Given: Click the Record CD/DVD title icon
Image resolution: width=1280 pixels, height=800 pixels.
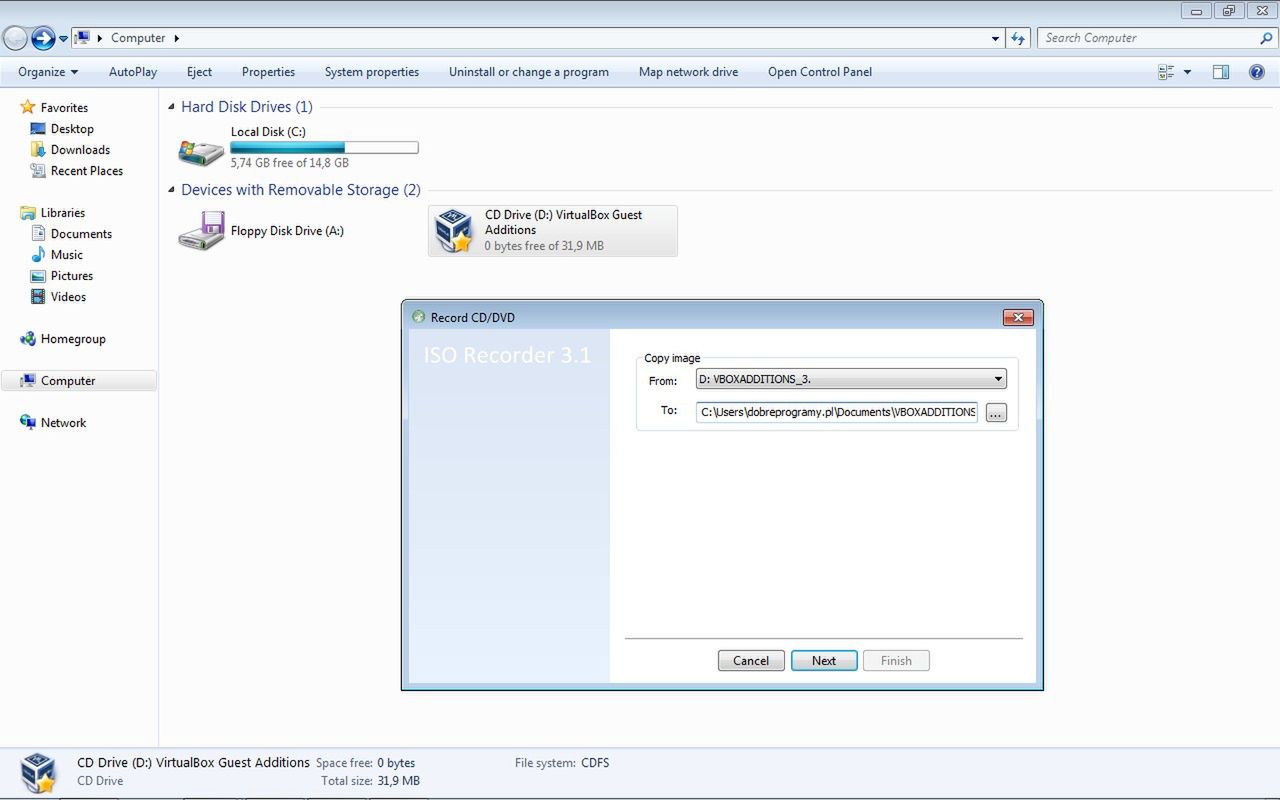Looking at the screenshot, I should (419, 317).
